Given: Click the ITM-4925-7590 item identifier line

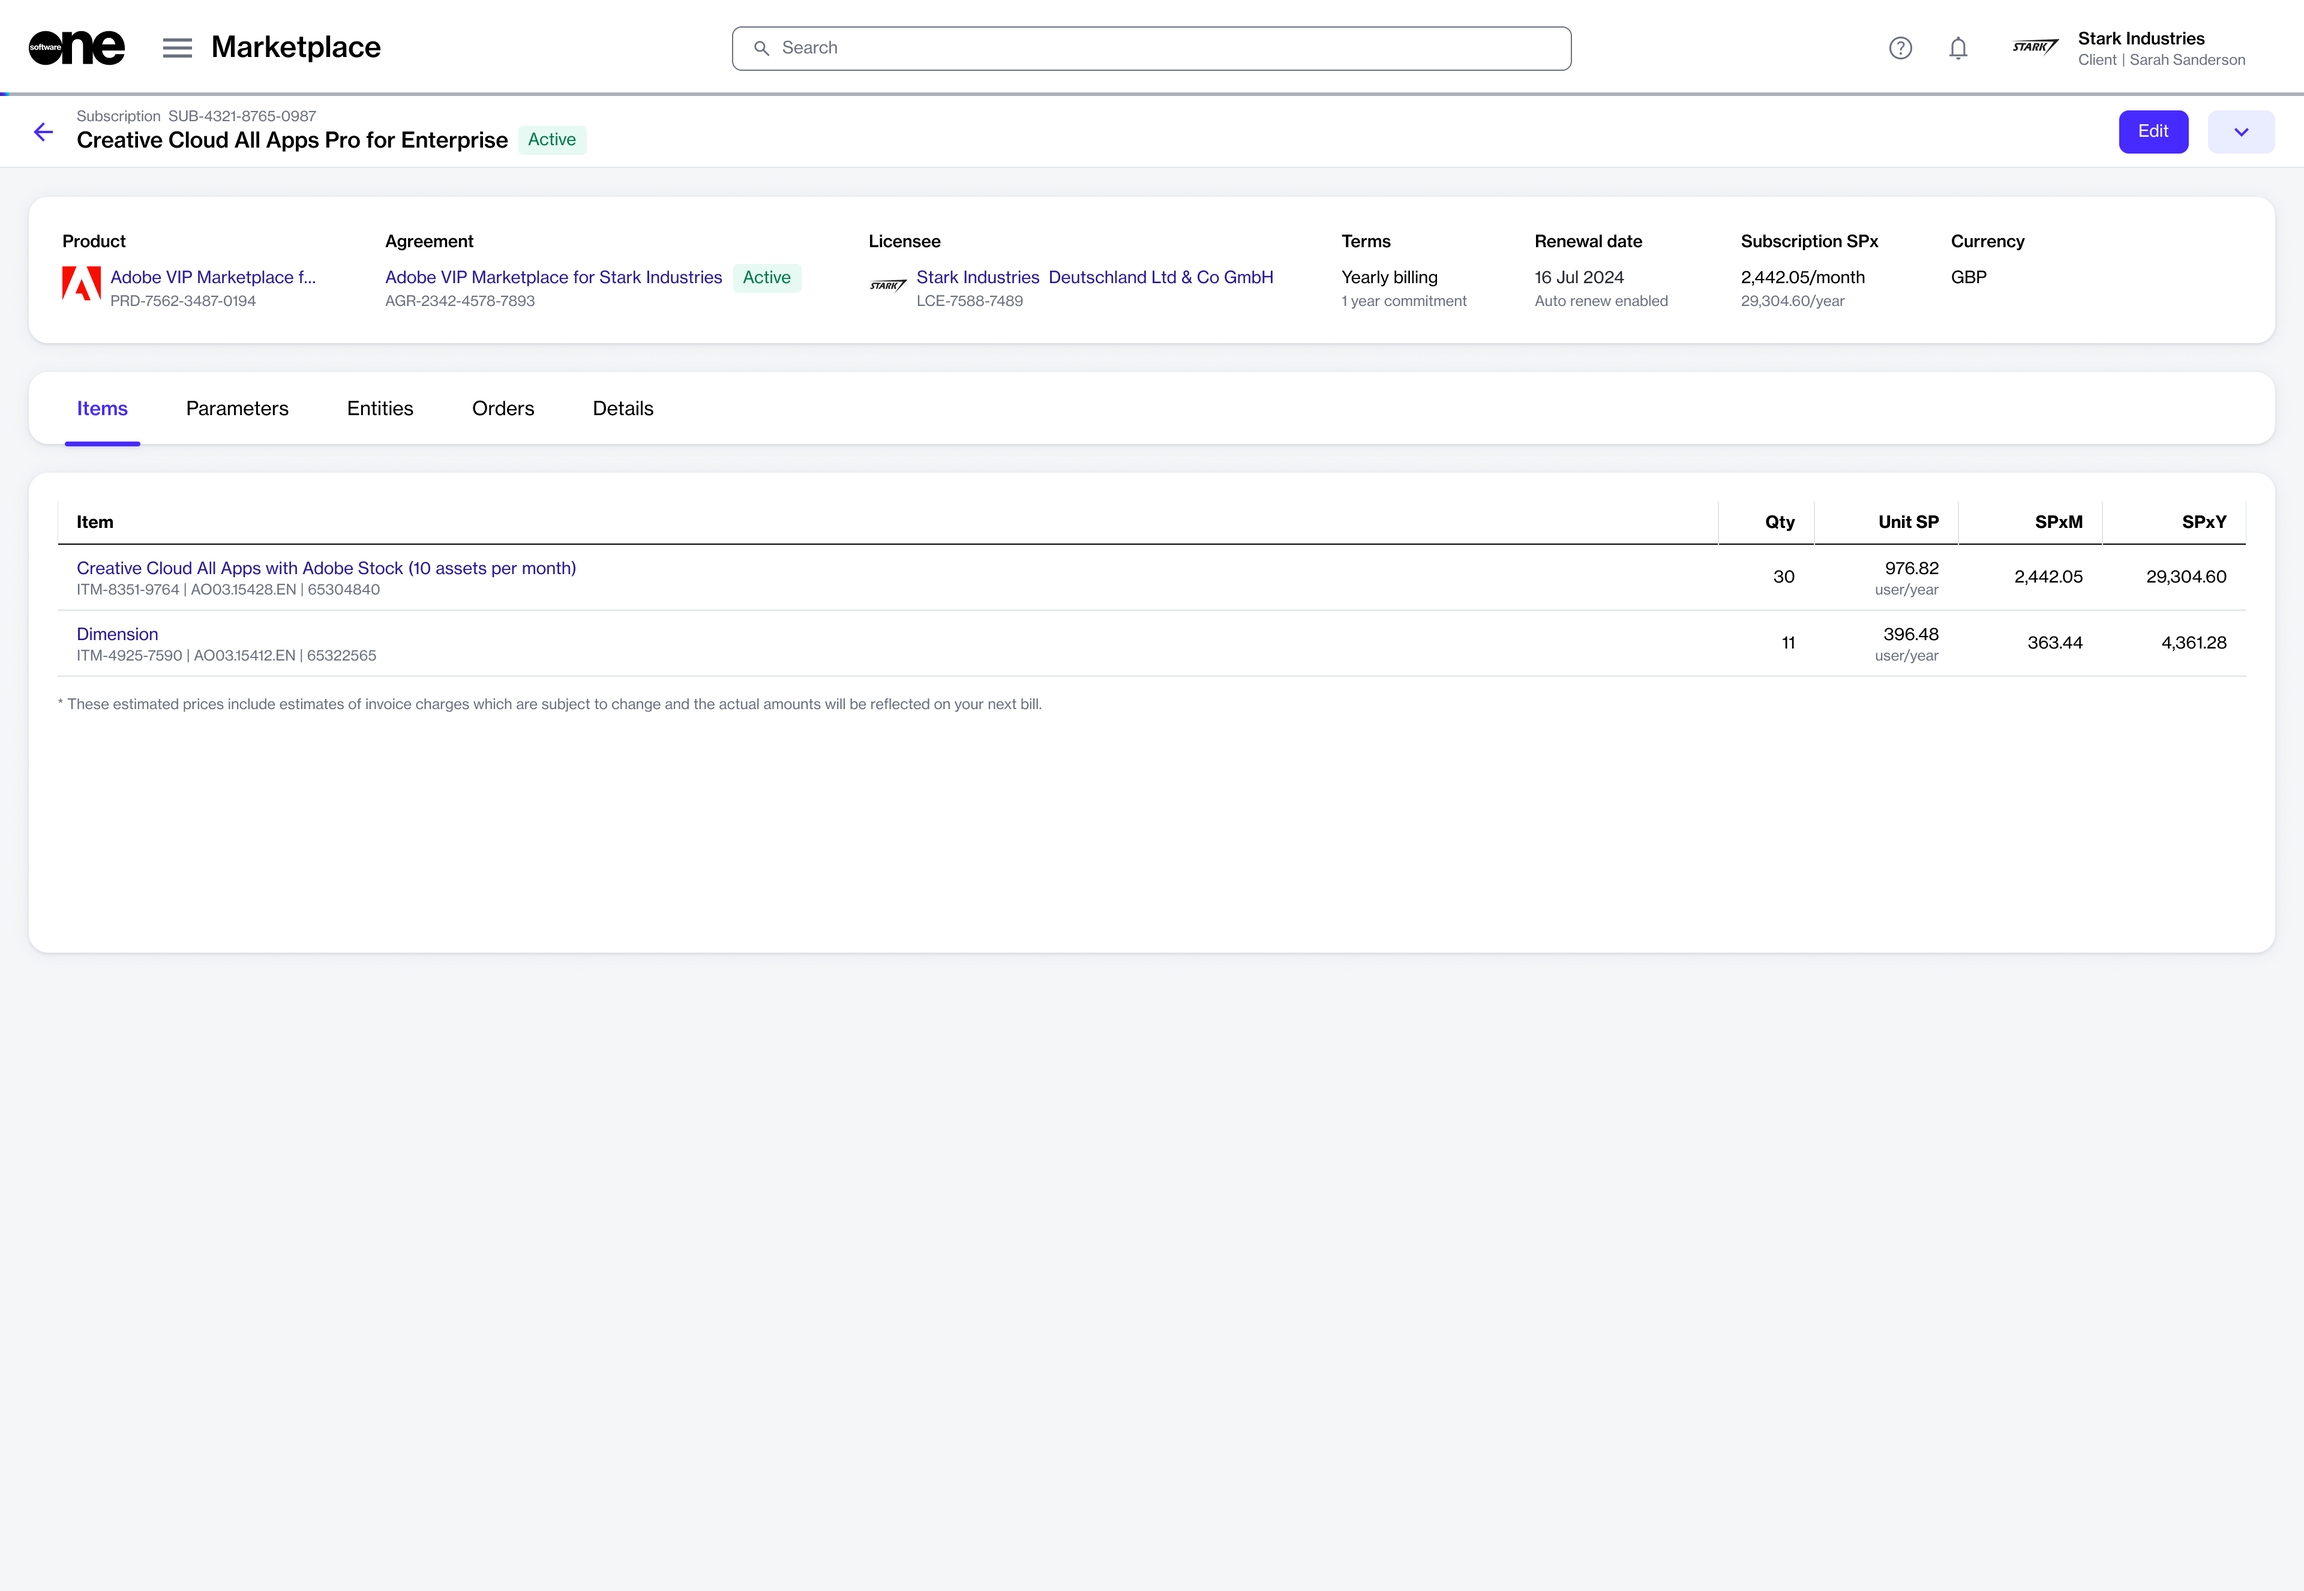Looking at the screenshot, I should 226,656.
